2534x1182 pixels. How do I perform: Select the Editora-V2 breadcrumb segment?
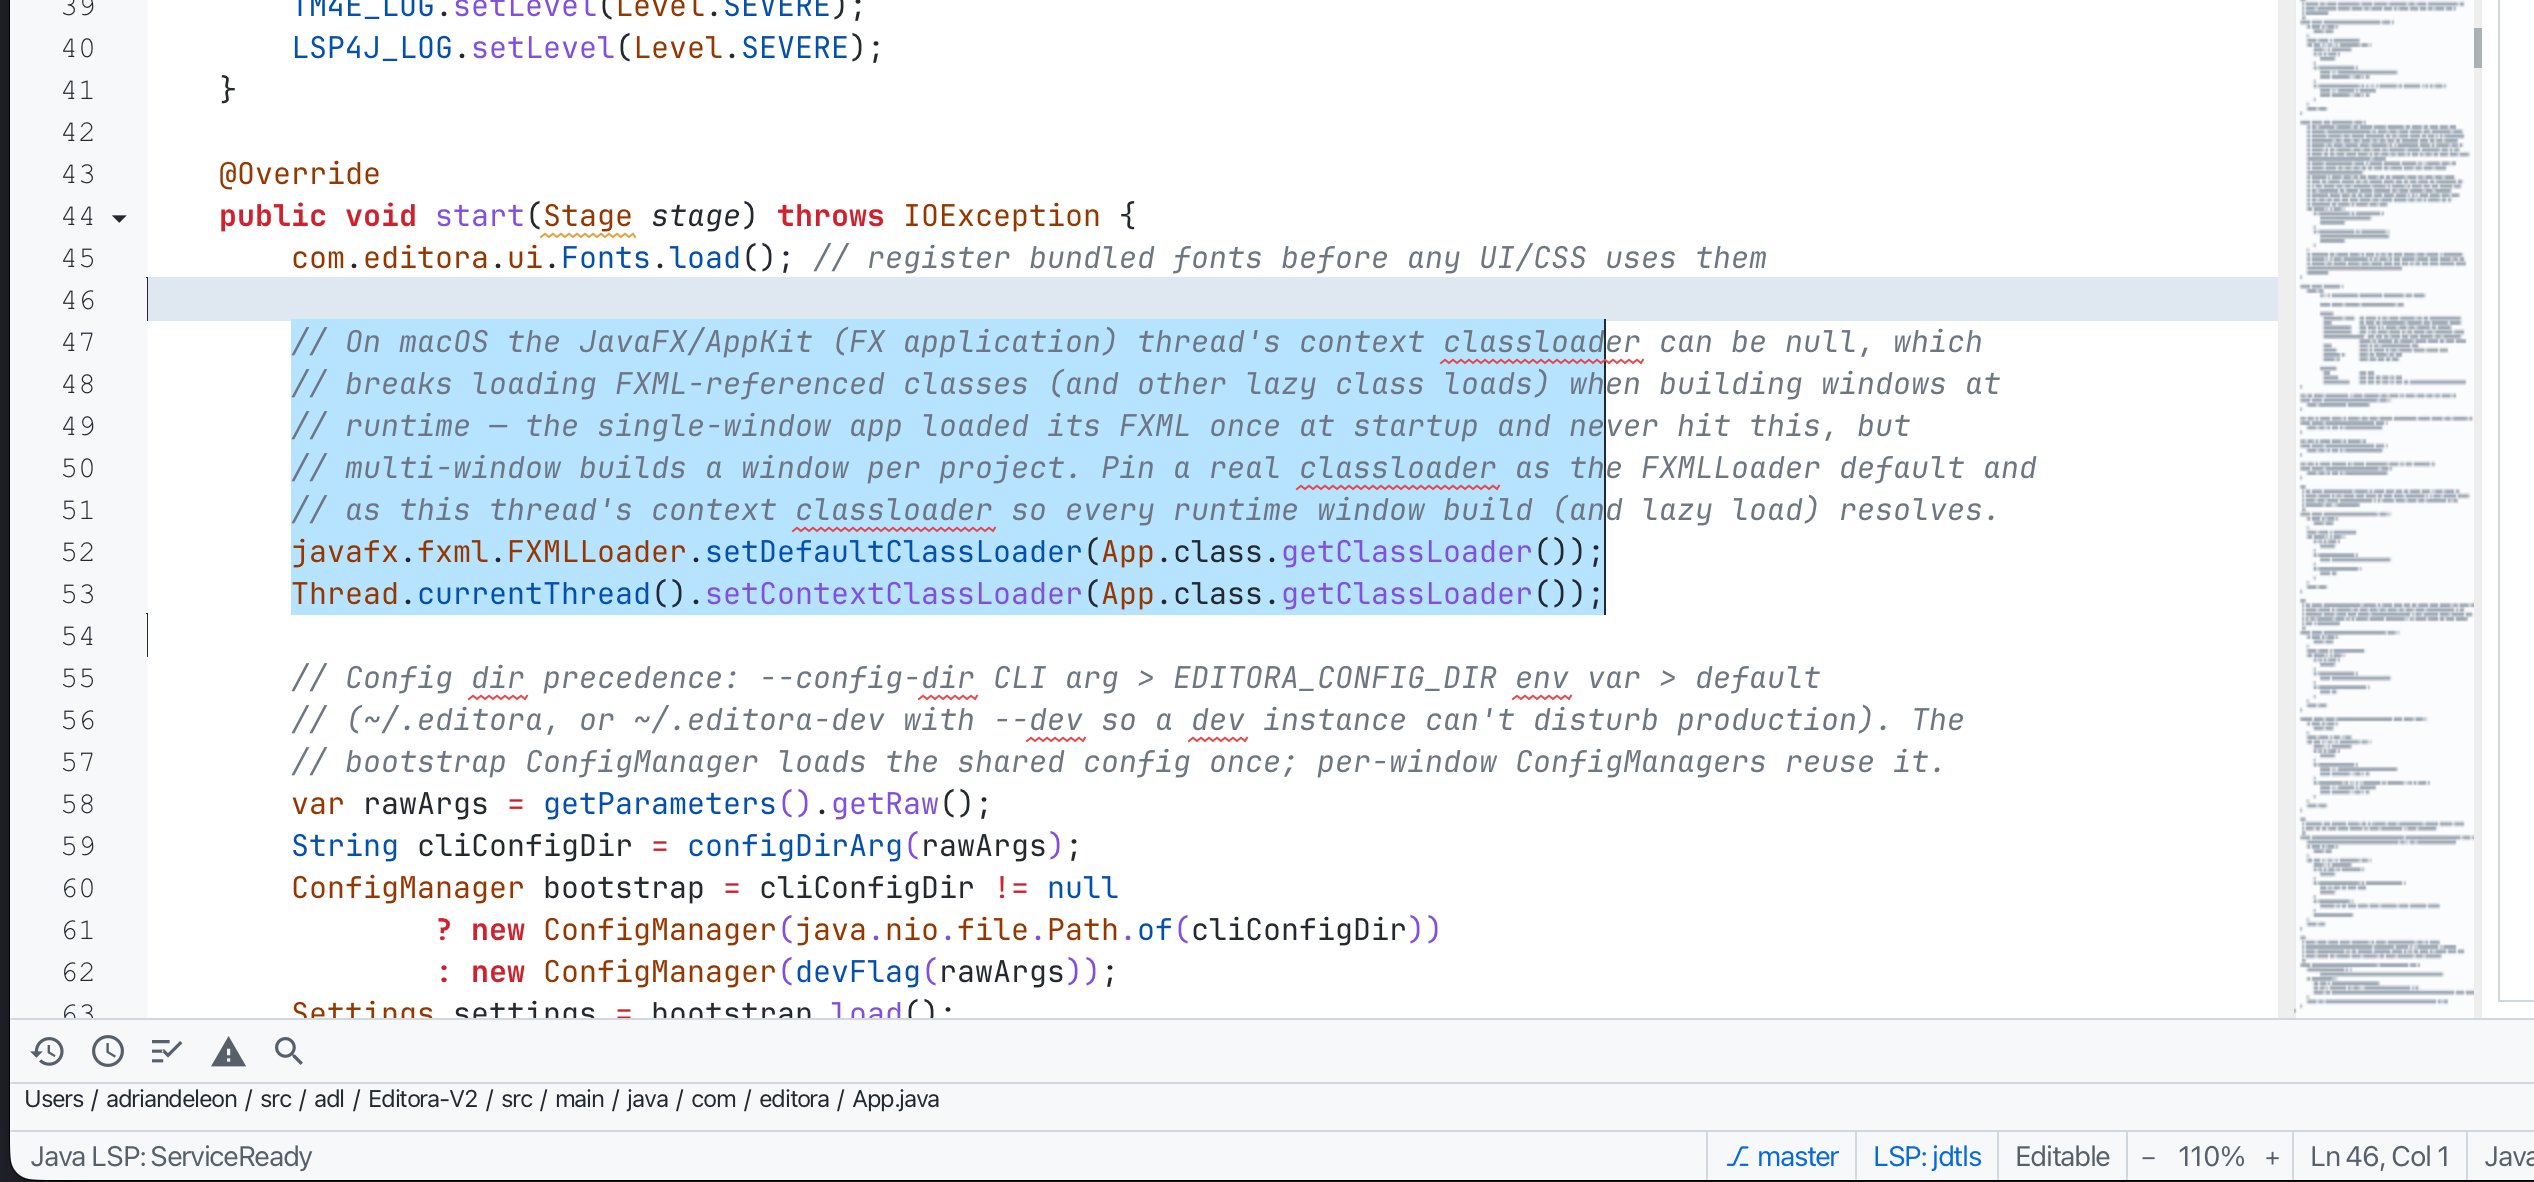(423, 1099)
